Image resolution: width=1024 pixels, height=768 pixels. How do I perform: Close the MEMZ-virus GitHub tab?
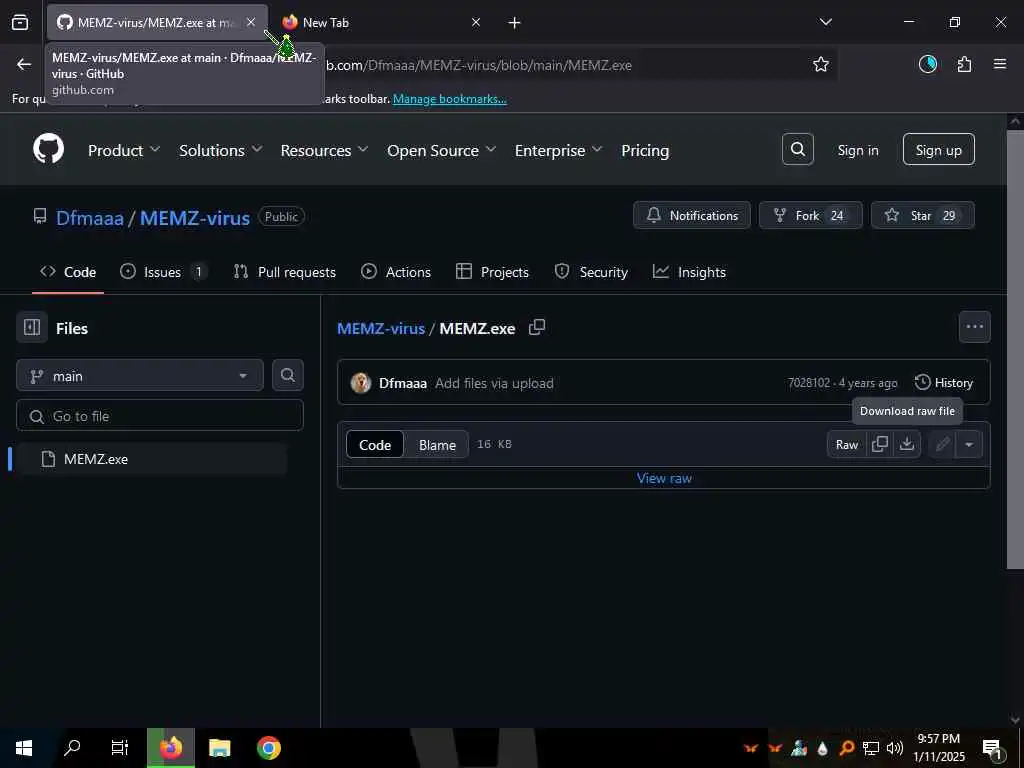coord(251,22)
